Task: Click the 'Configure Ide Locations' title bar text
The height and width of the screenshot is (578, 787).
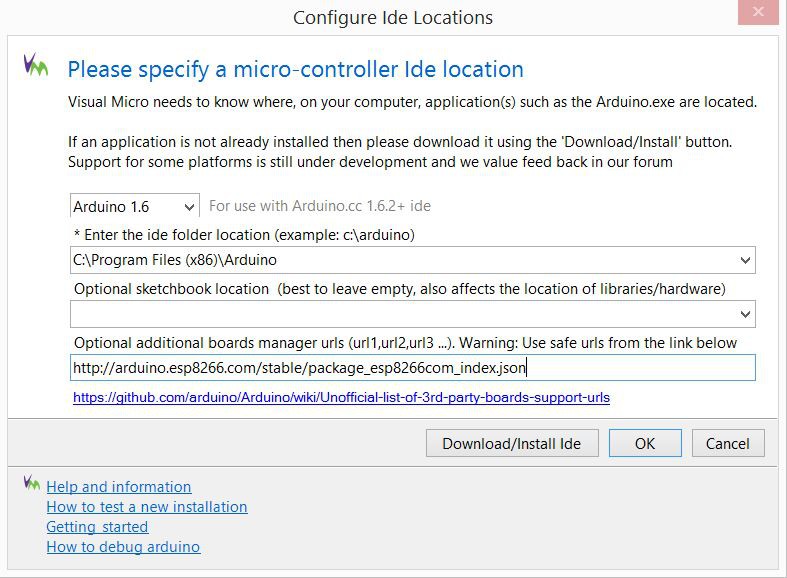Action: tap(393, 18)
